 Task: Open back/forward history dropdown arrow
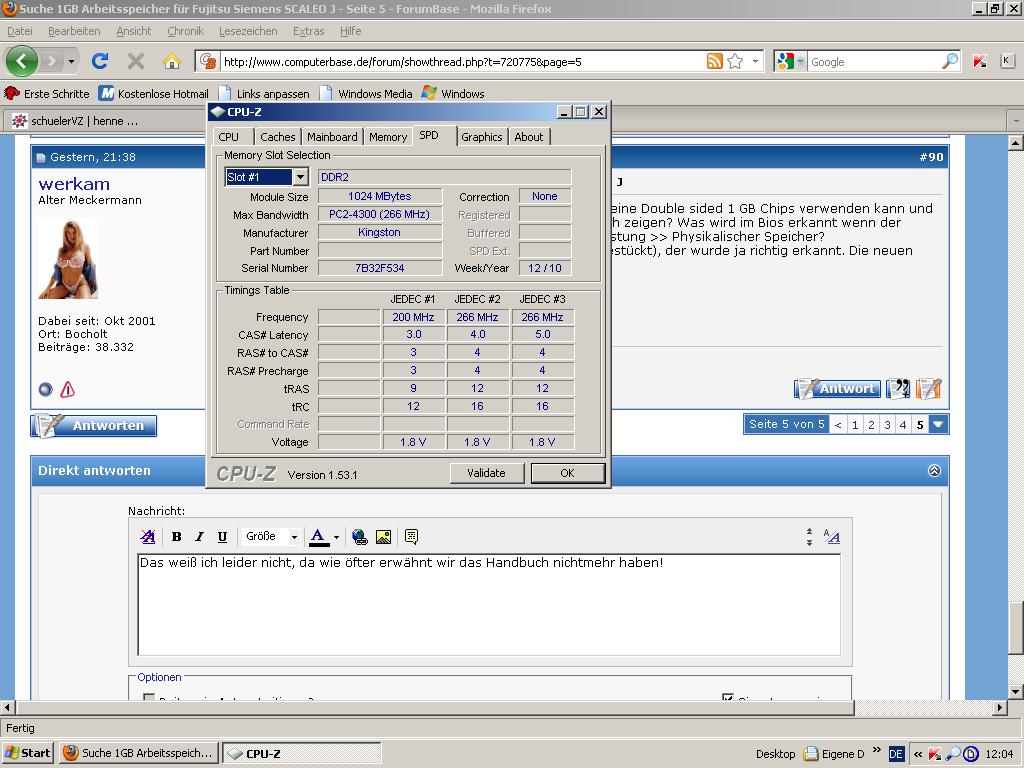[x=71, y=62]
